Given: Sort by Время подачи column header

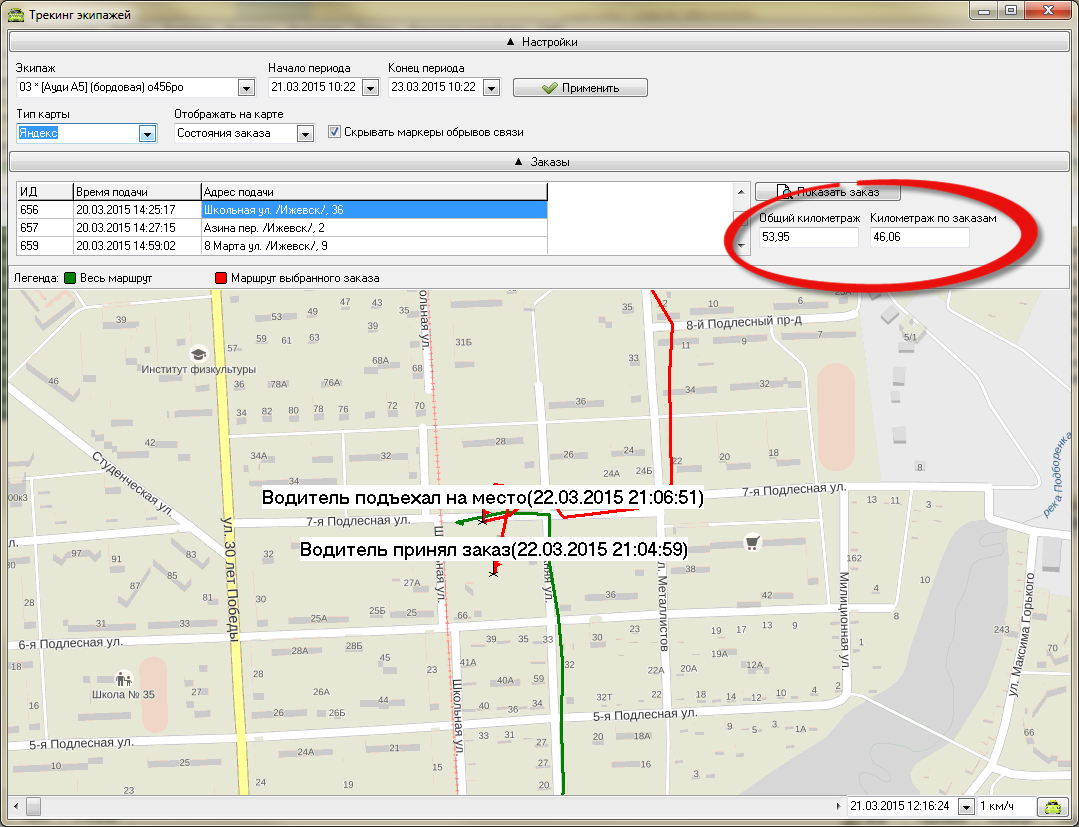Looking at the screenshot, I should 136,192.
